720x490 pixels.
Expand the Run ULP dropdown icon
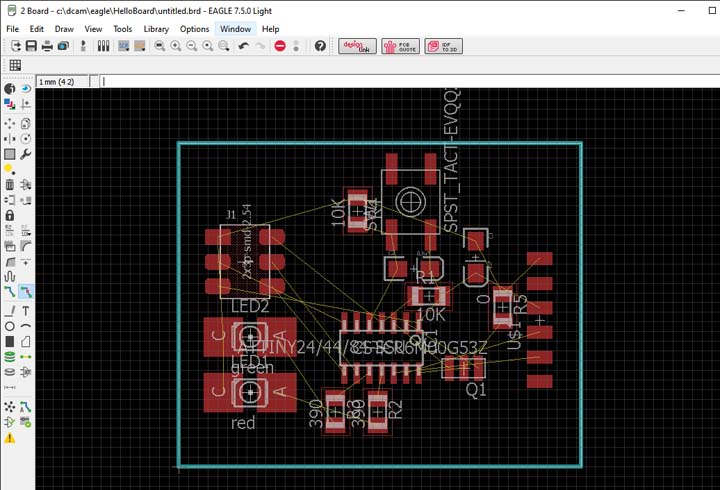tap(140, 46)
